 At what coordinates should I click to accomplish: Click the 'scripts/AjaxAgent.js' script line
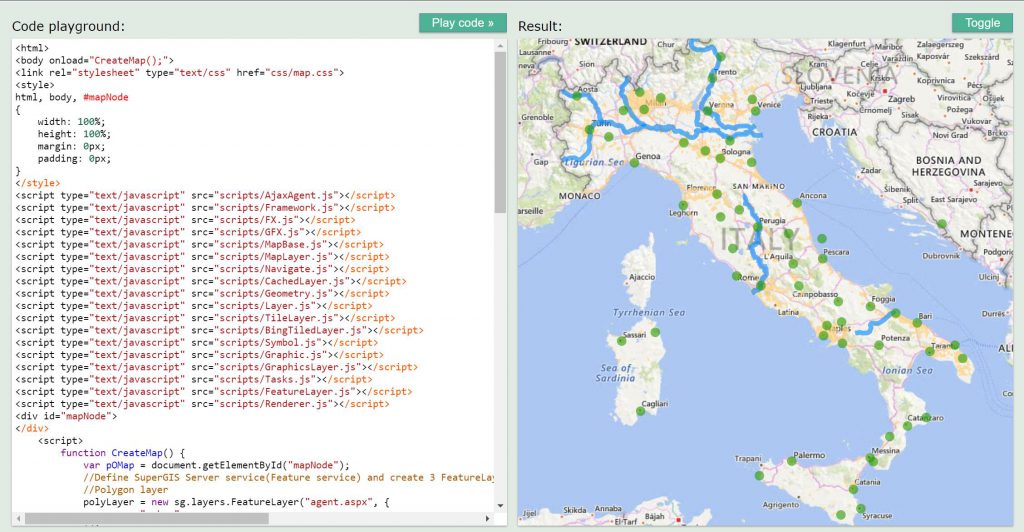[205, 195]
